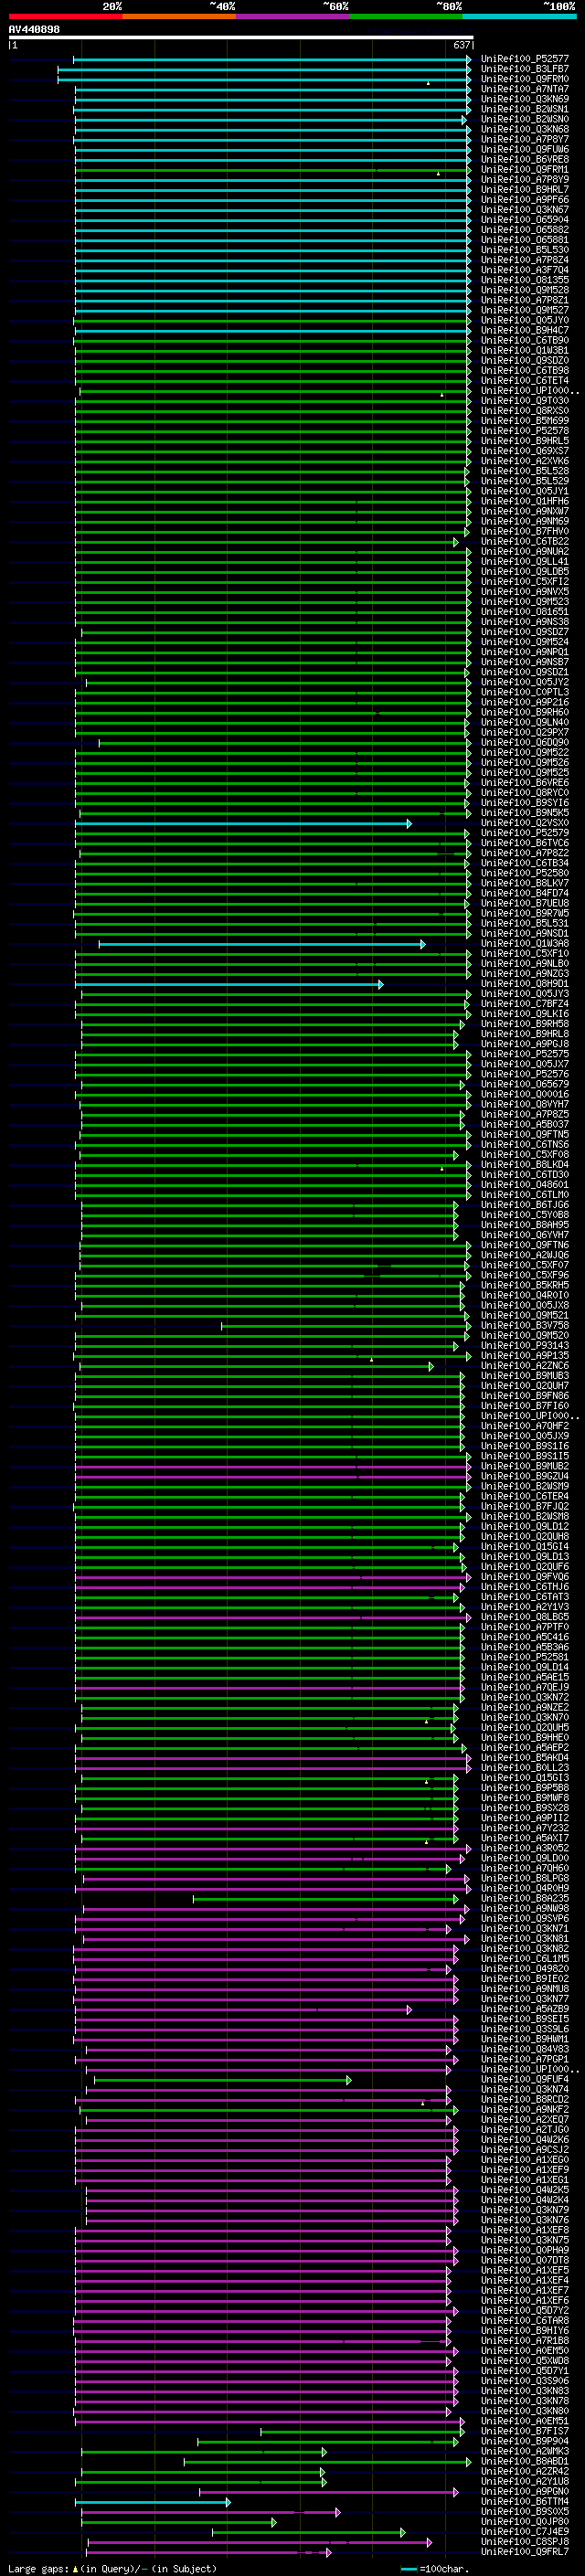Click the Large gaps legend text

[x=112, y=2569]
